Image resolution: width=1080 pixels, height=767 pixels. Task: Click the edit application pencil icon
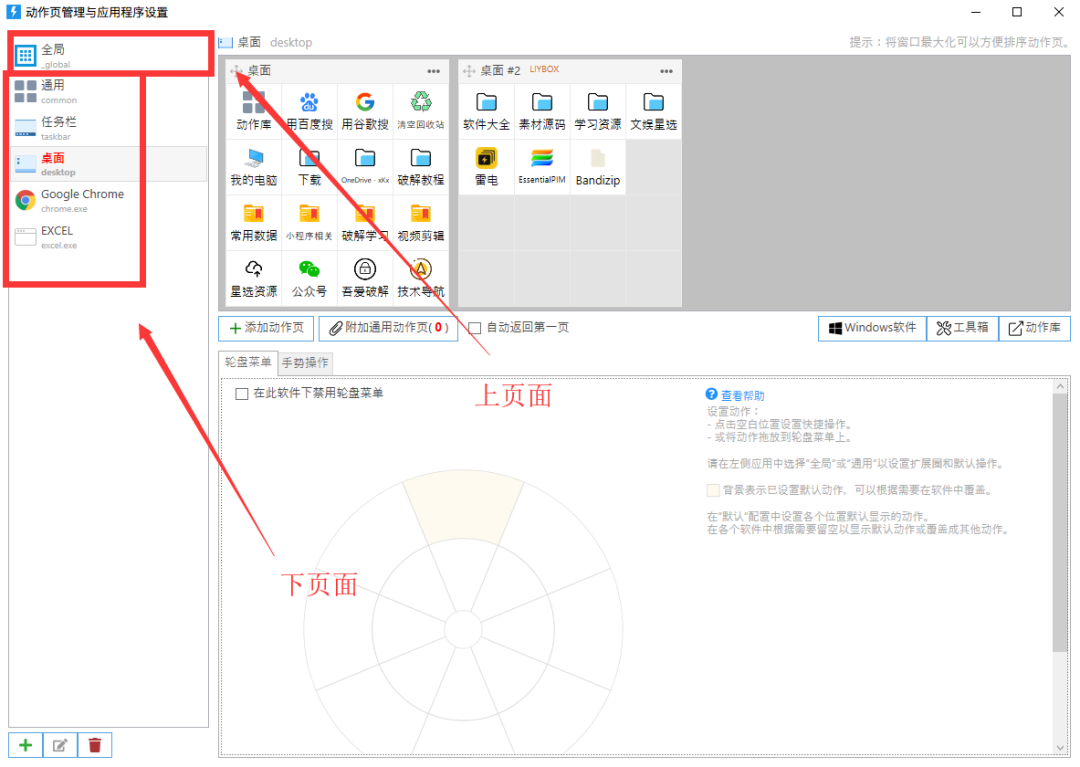point(60,745)
